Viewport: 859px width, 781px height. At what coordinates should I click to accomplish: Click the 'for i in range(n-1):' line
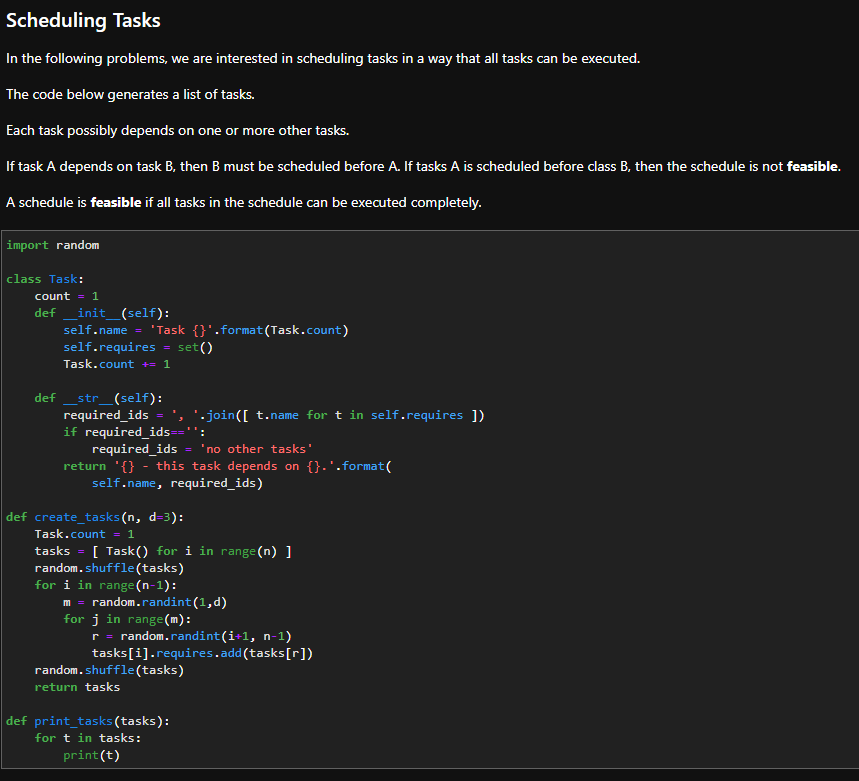point(106,585)
